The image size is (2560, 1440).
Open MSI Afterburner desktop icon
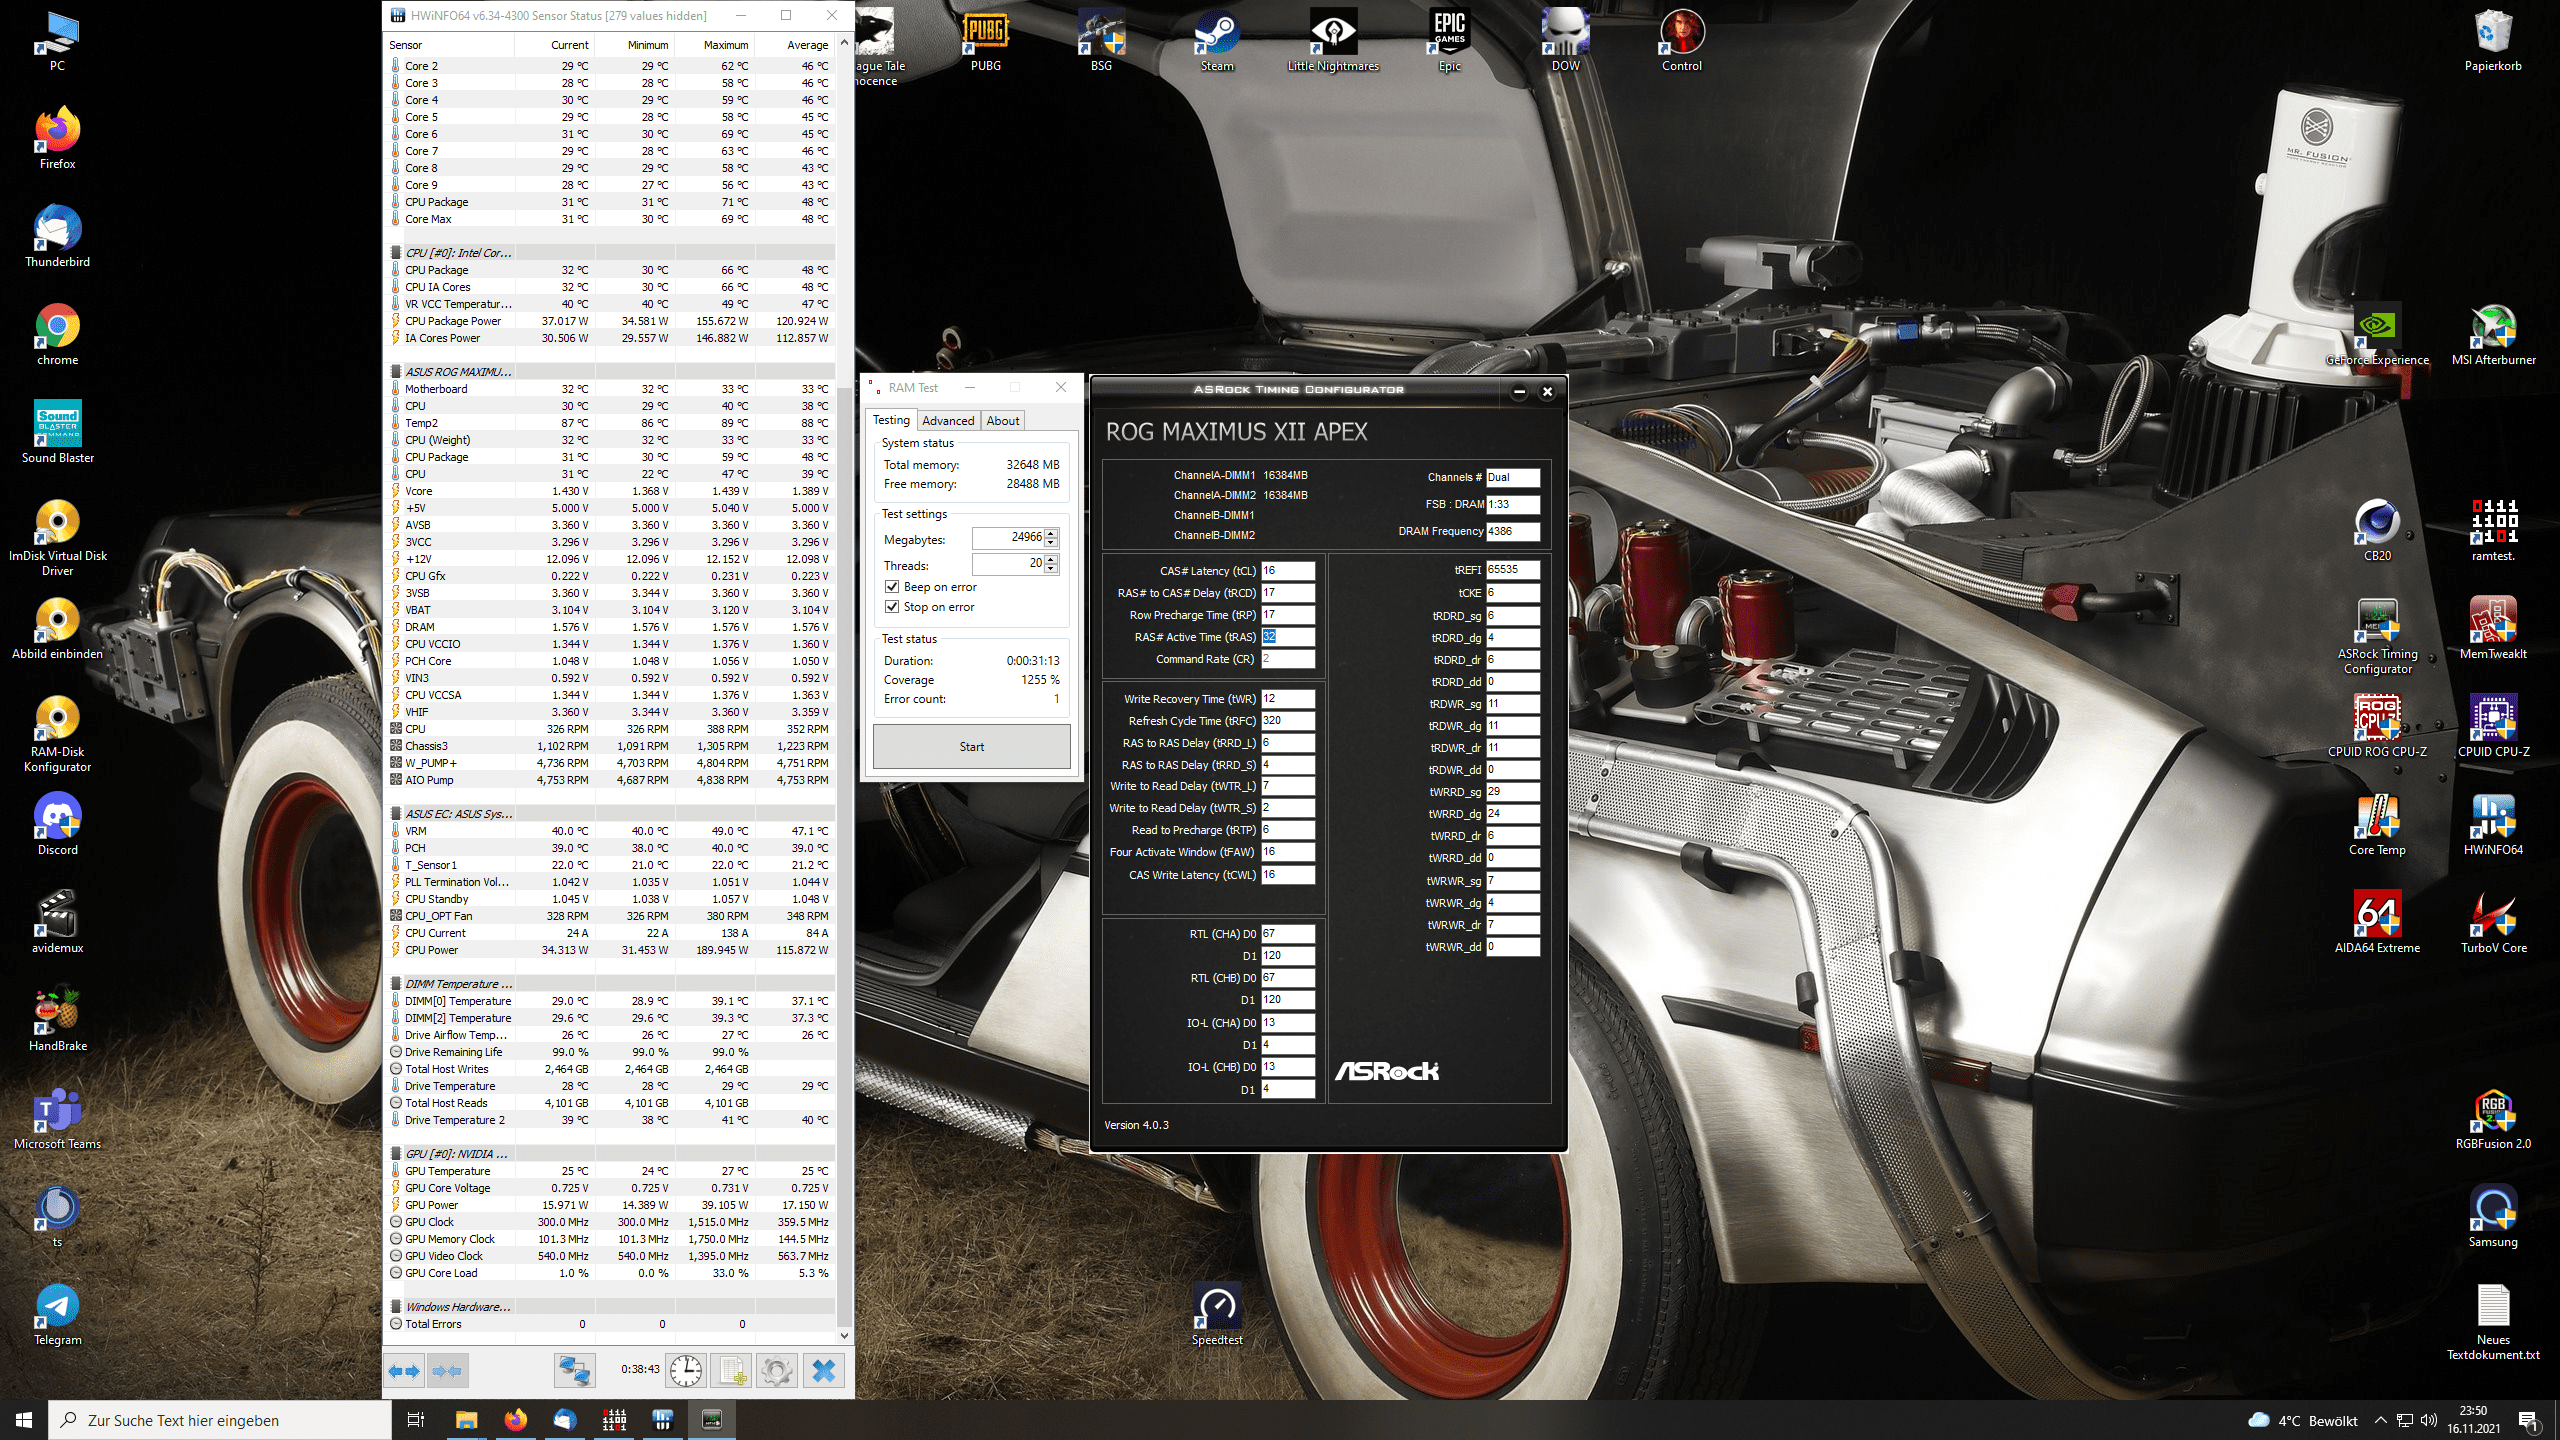point(2493,334)
